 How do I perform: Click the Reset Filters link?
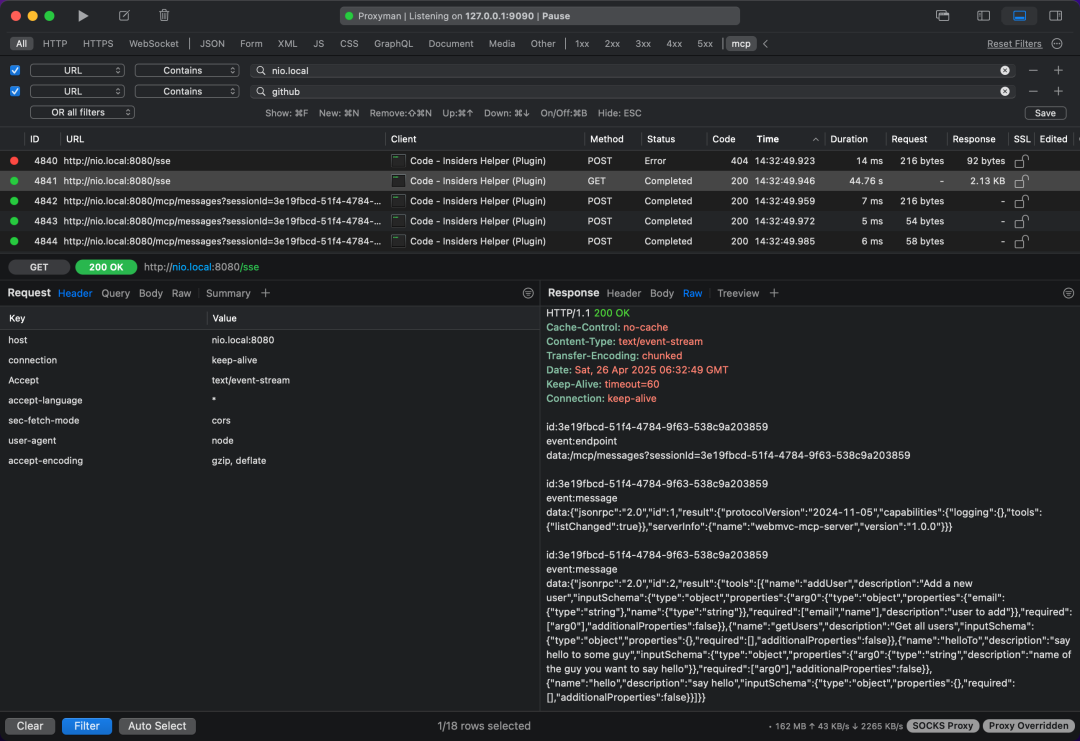point(1014,44)
